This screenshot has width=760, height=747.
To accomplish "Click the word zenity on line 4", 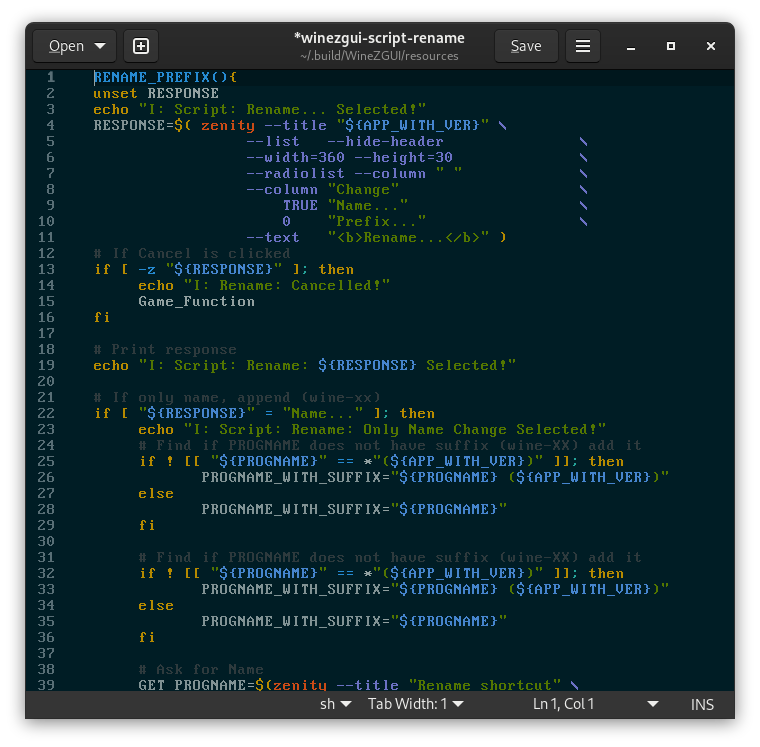I will (x=228, y=125).
